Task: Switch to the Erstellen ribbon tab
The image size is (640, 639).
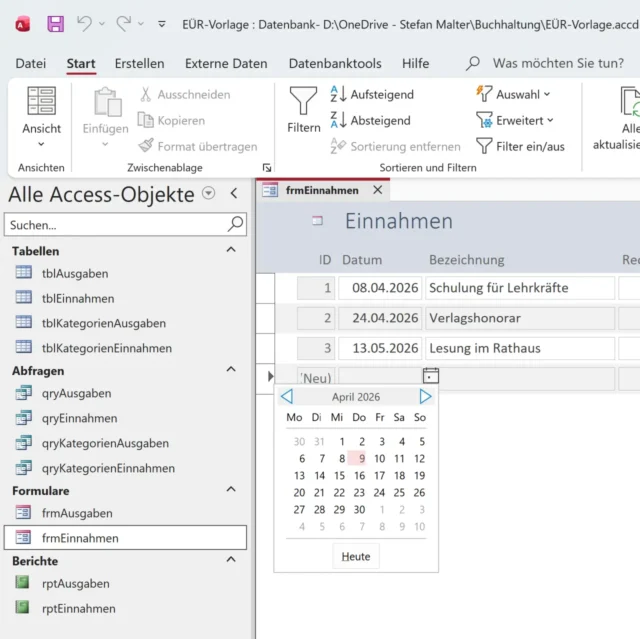Action: tap(139, 63)
